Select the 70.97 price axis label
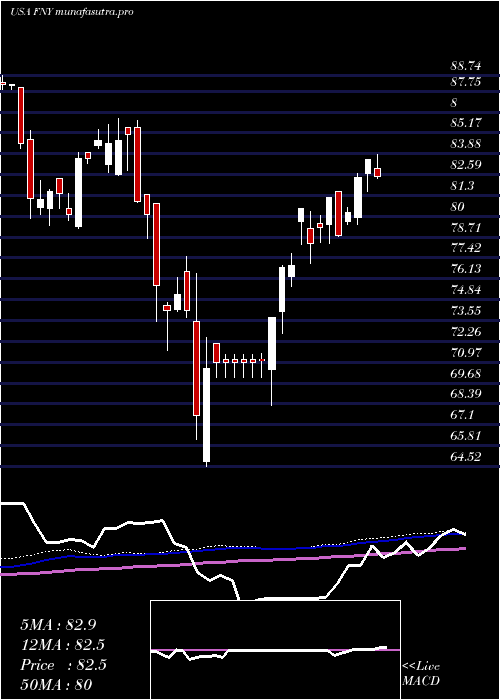The image size is (500, 700). [466, 353]
